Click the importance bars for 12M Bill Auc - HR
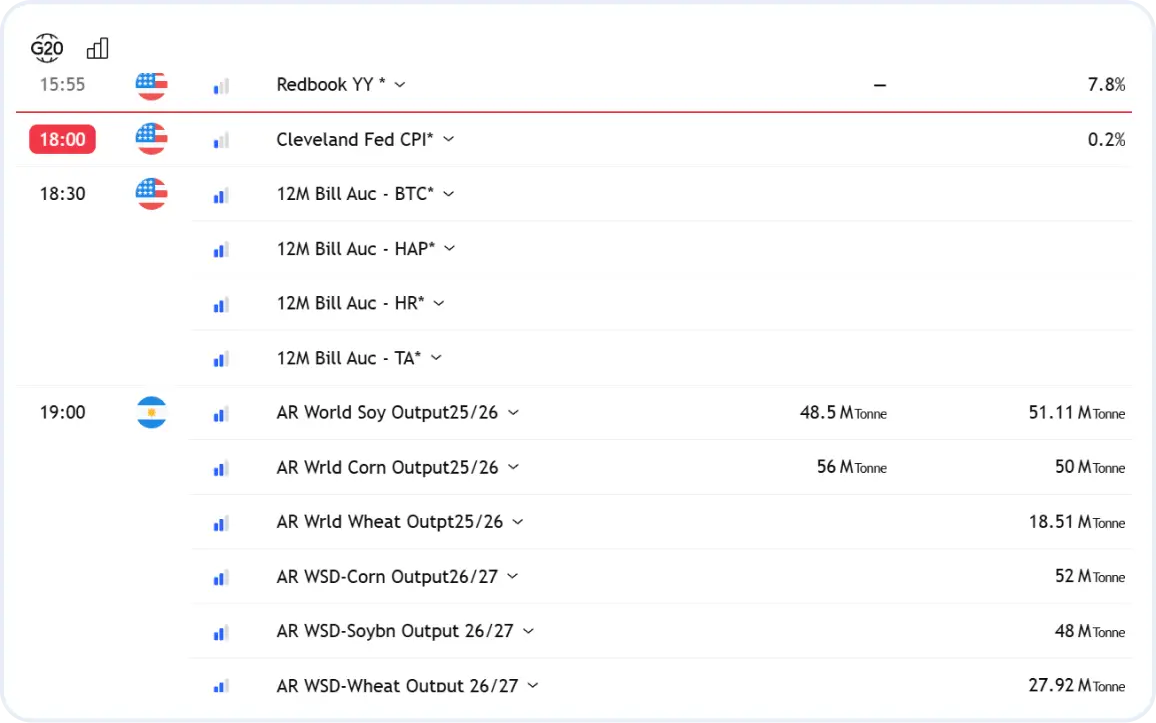The image size is (1156, 723). 221,304
